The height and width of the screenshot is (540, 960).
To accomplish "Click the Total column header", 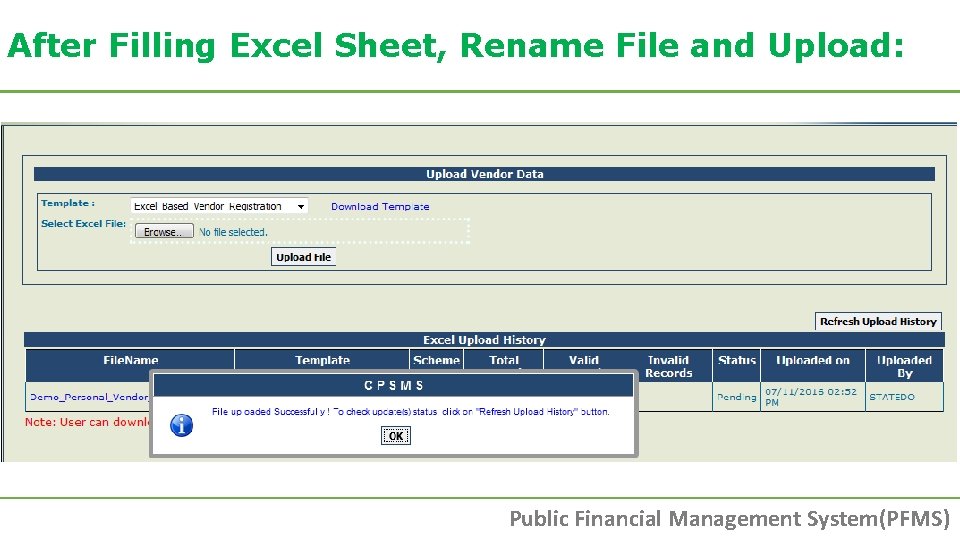I will pos(504,360).
